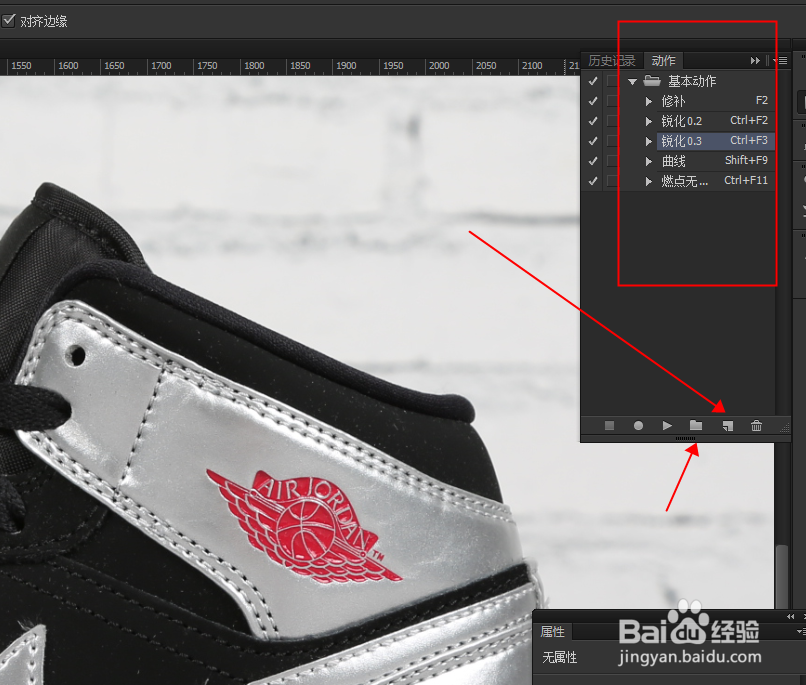Begin recording with the circle button
The width and height of the screenshot is (806, 685).
coord(638,425)
